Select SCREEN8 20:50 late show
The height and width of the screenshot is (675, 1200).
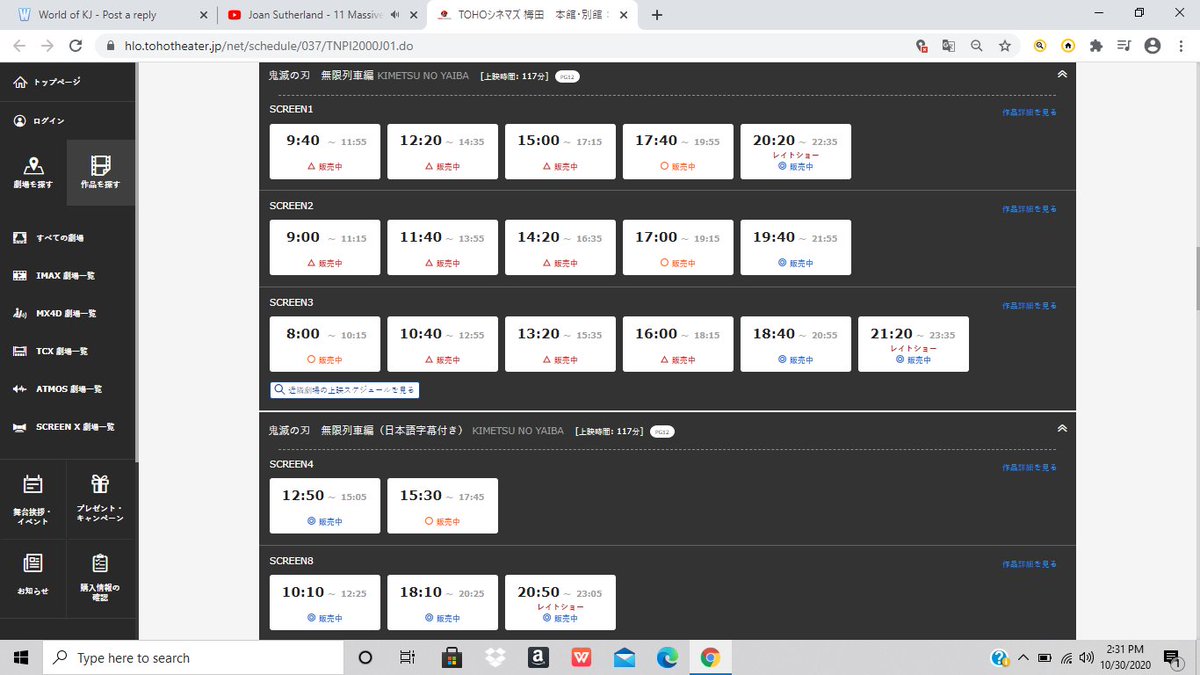coord(560,602)
